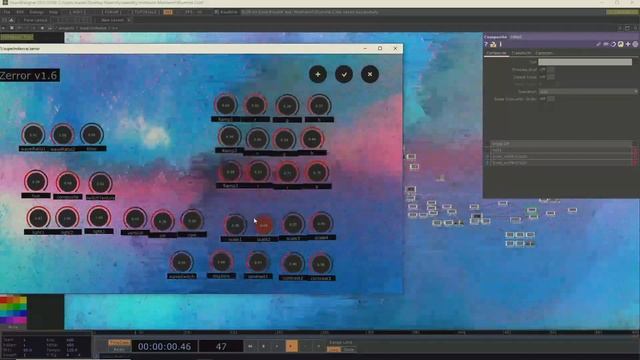Click the Ramp3 knob

tap(230, 172)
